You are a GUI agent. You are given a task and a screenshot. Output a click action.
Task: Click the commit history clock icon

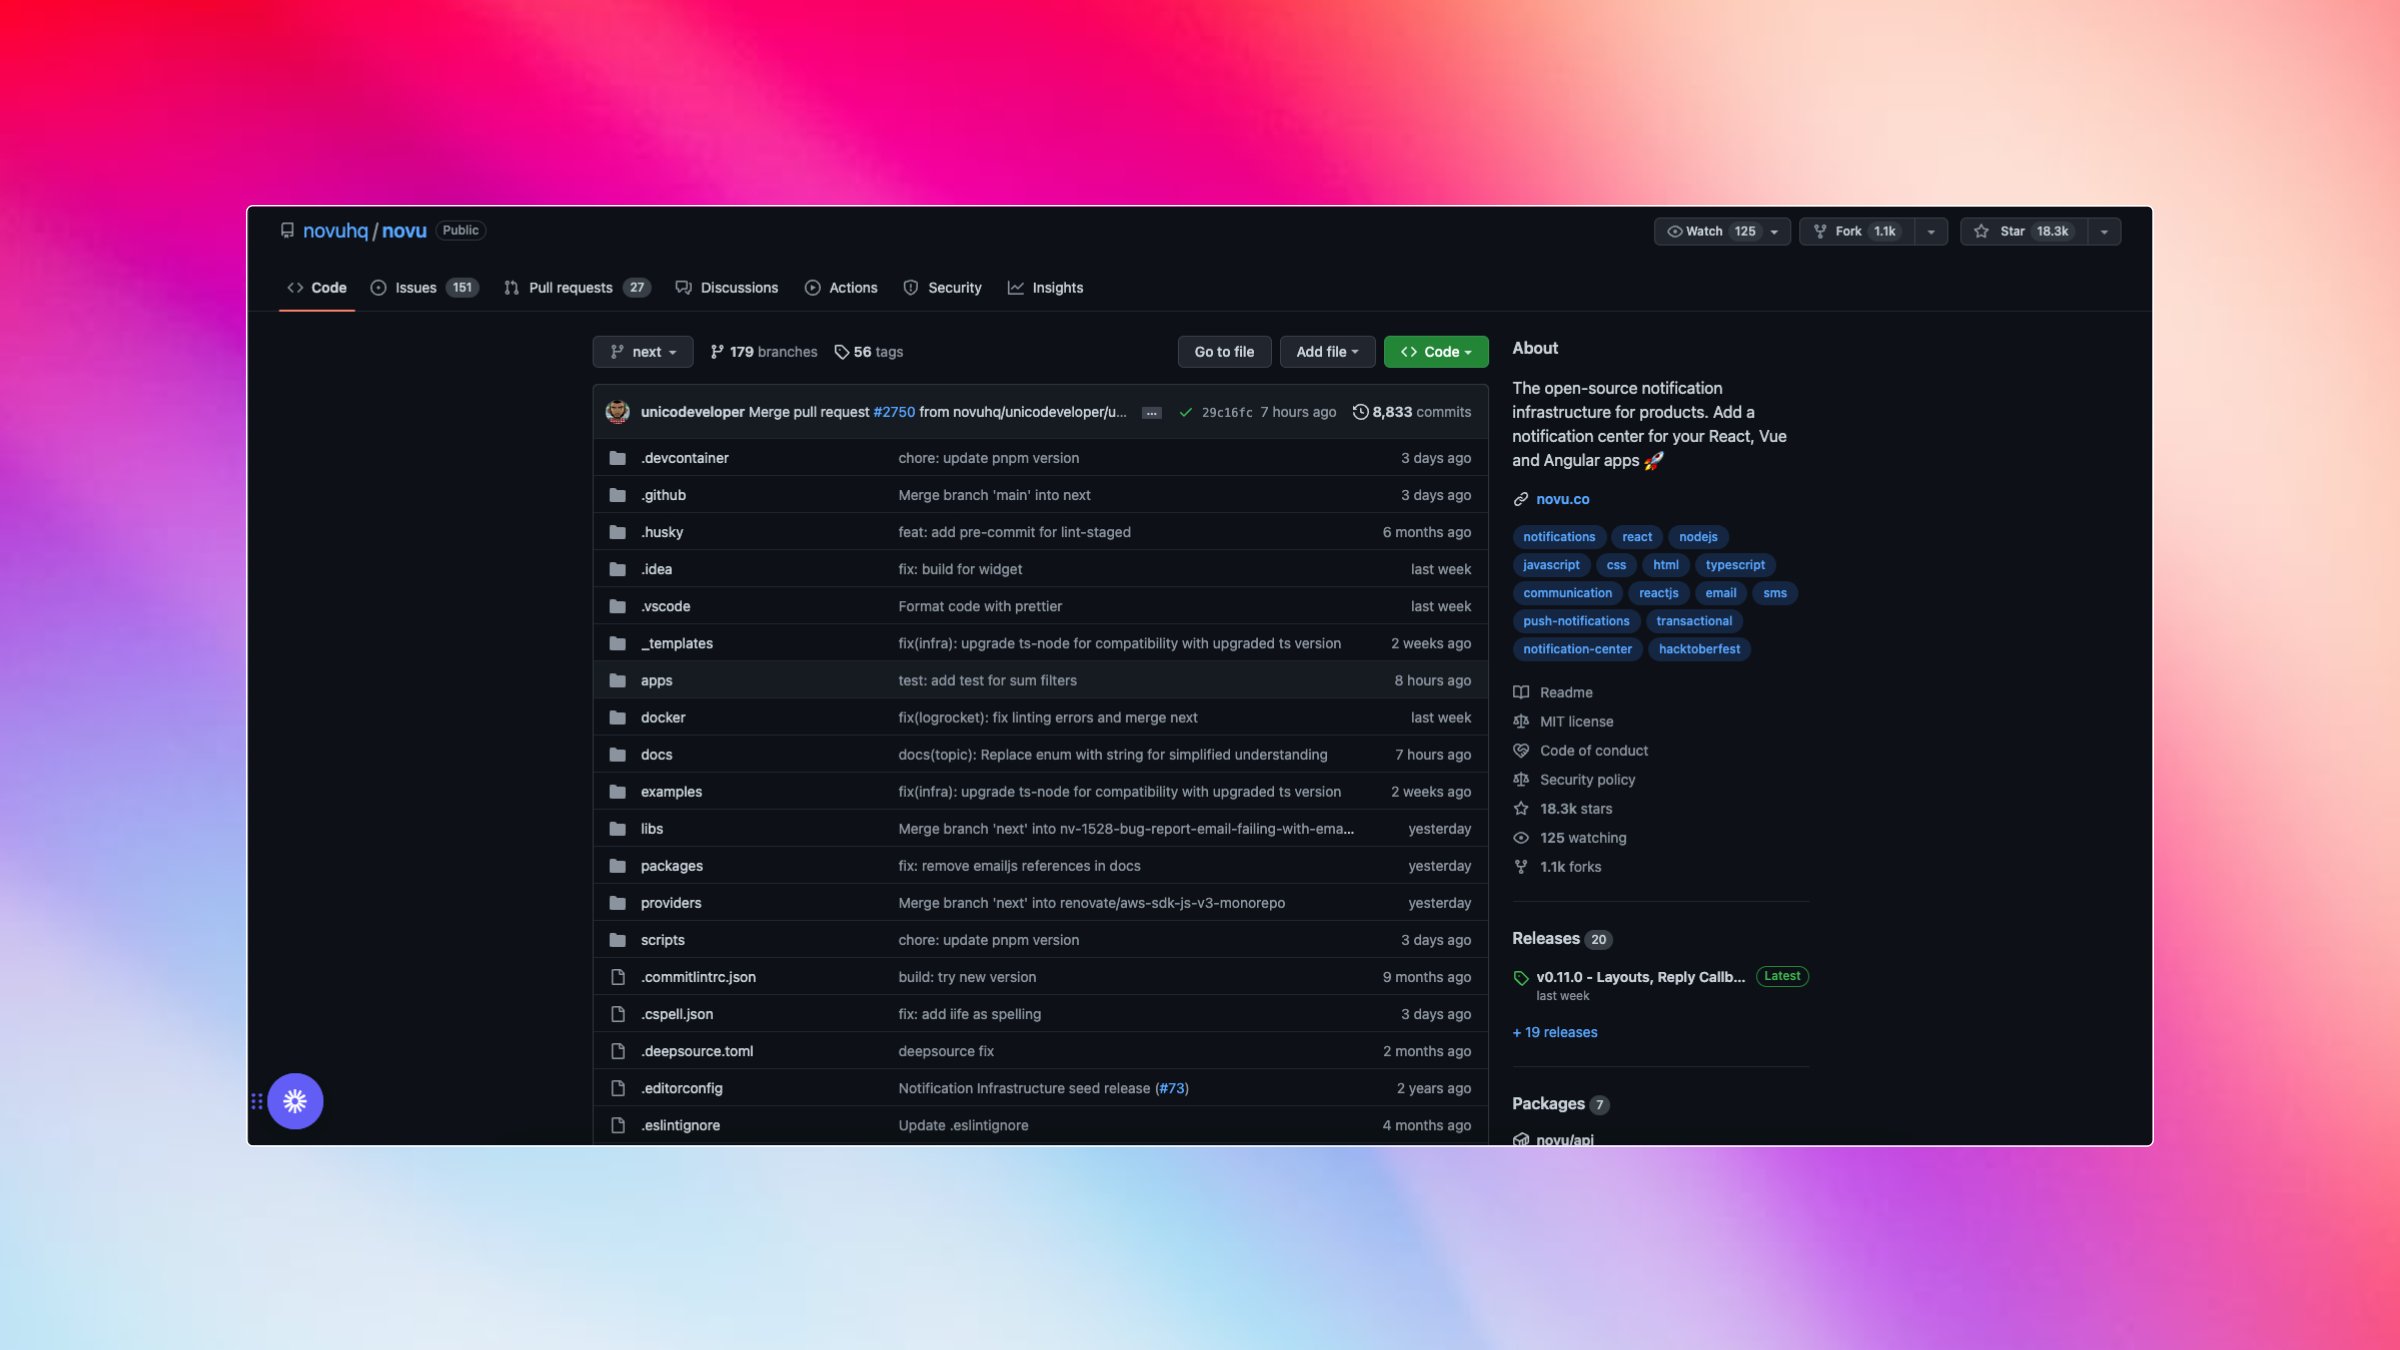point(1360,412)
